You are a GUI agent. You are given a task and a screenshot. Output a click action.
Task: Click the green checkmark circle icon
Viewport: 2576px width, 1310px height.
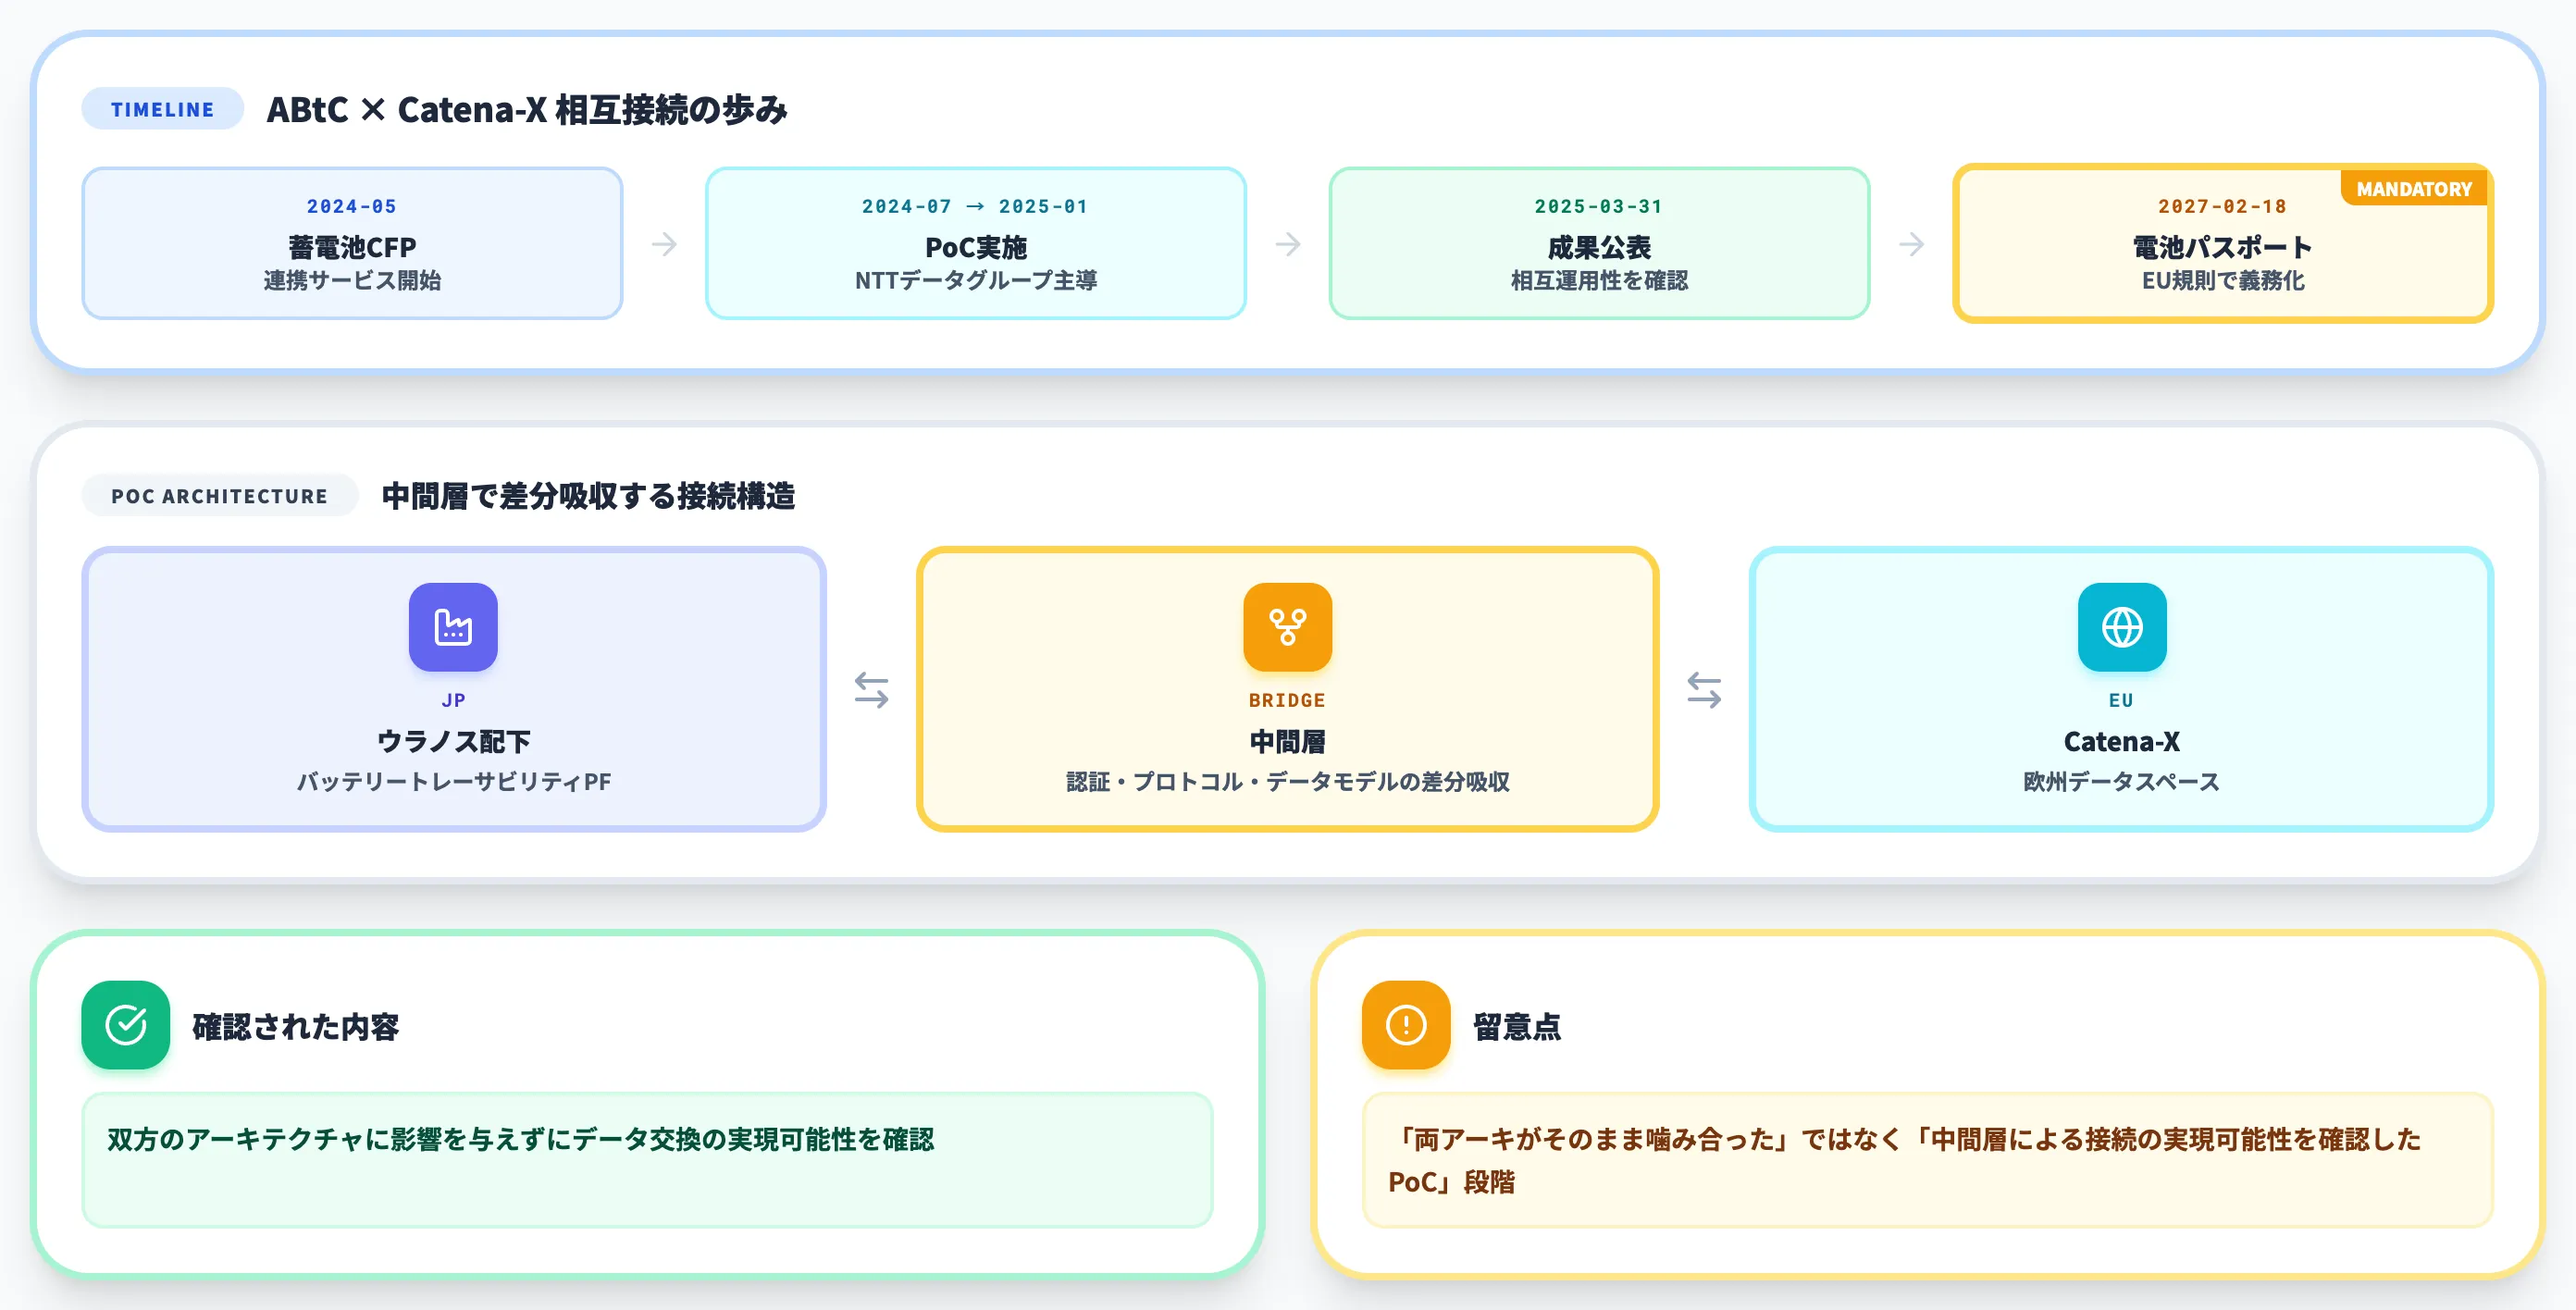point(126,1024)
